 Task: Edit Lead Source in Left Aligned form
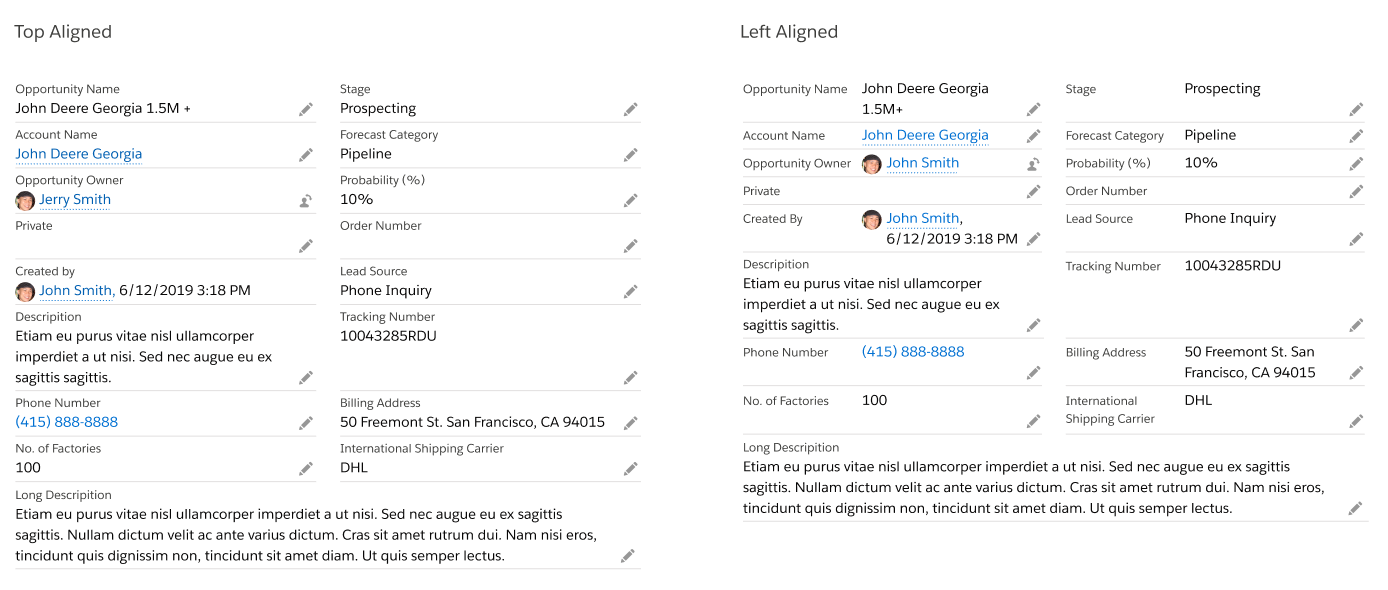1356,239
